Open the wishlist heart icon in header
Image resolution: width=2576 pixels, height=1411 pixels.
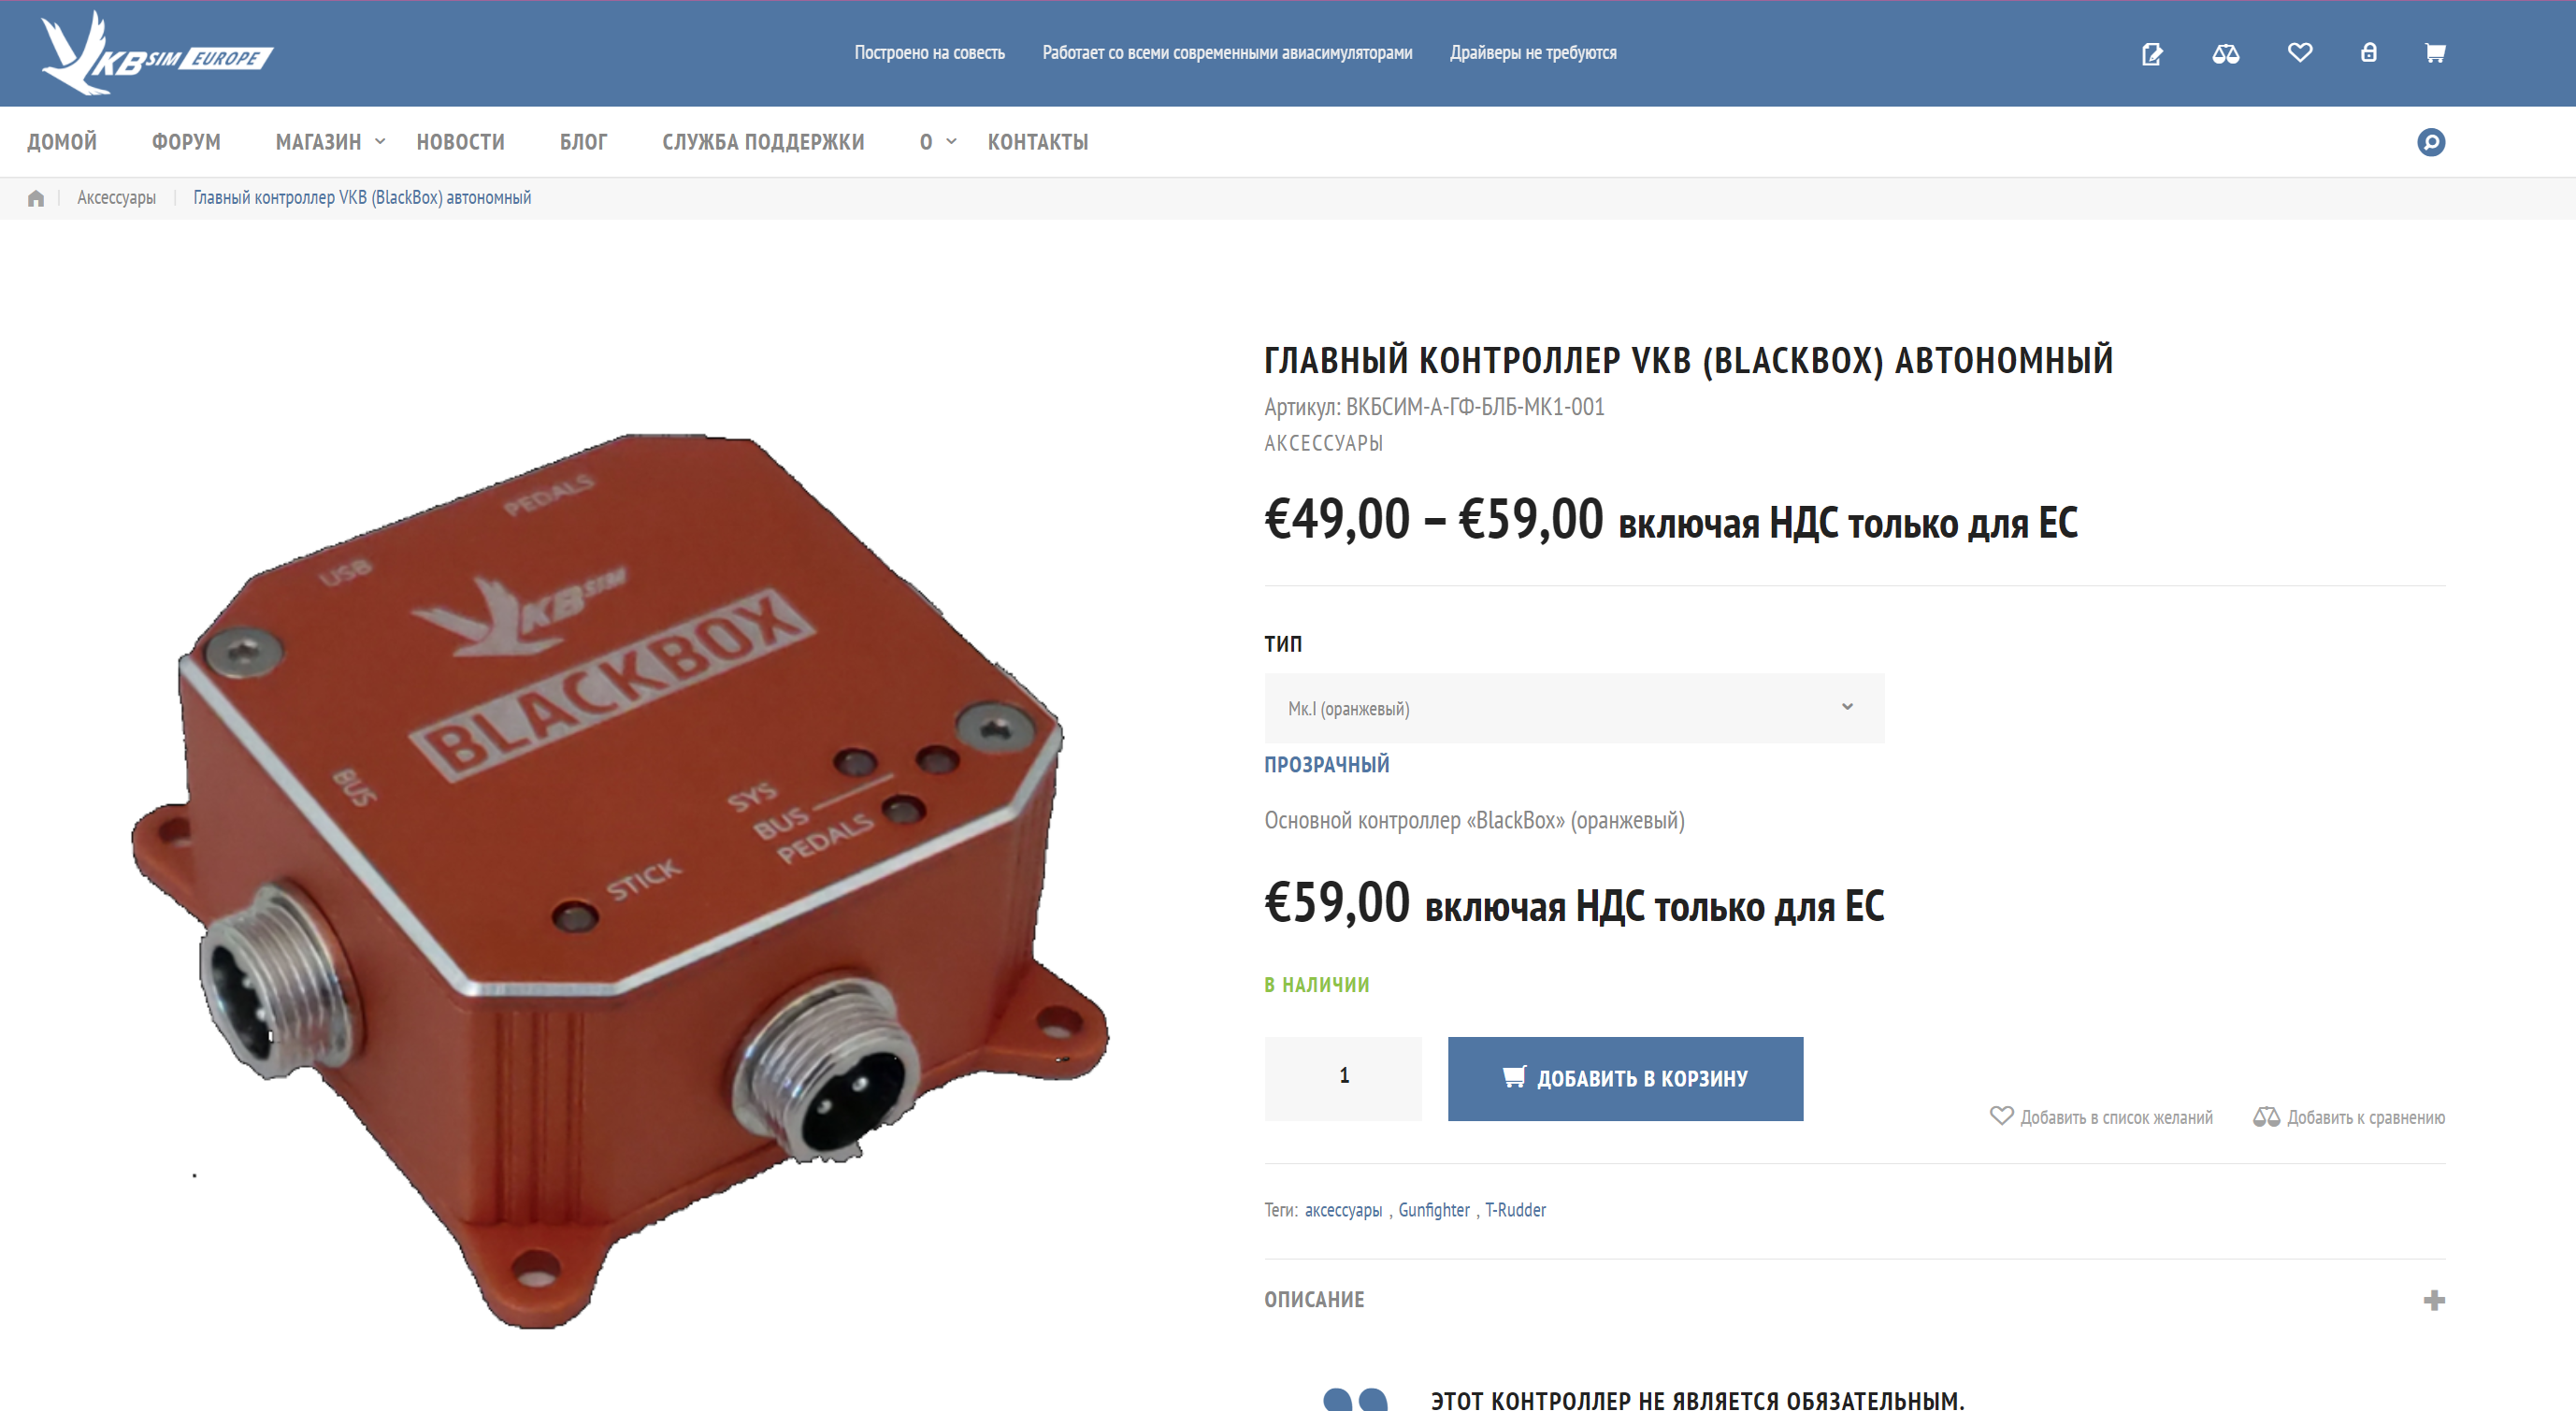2300,52
